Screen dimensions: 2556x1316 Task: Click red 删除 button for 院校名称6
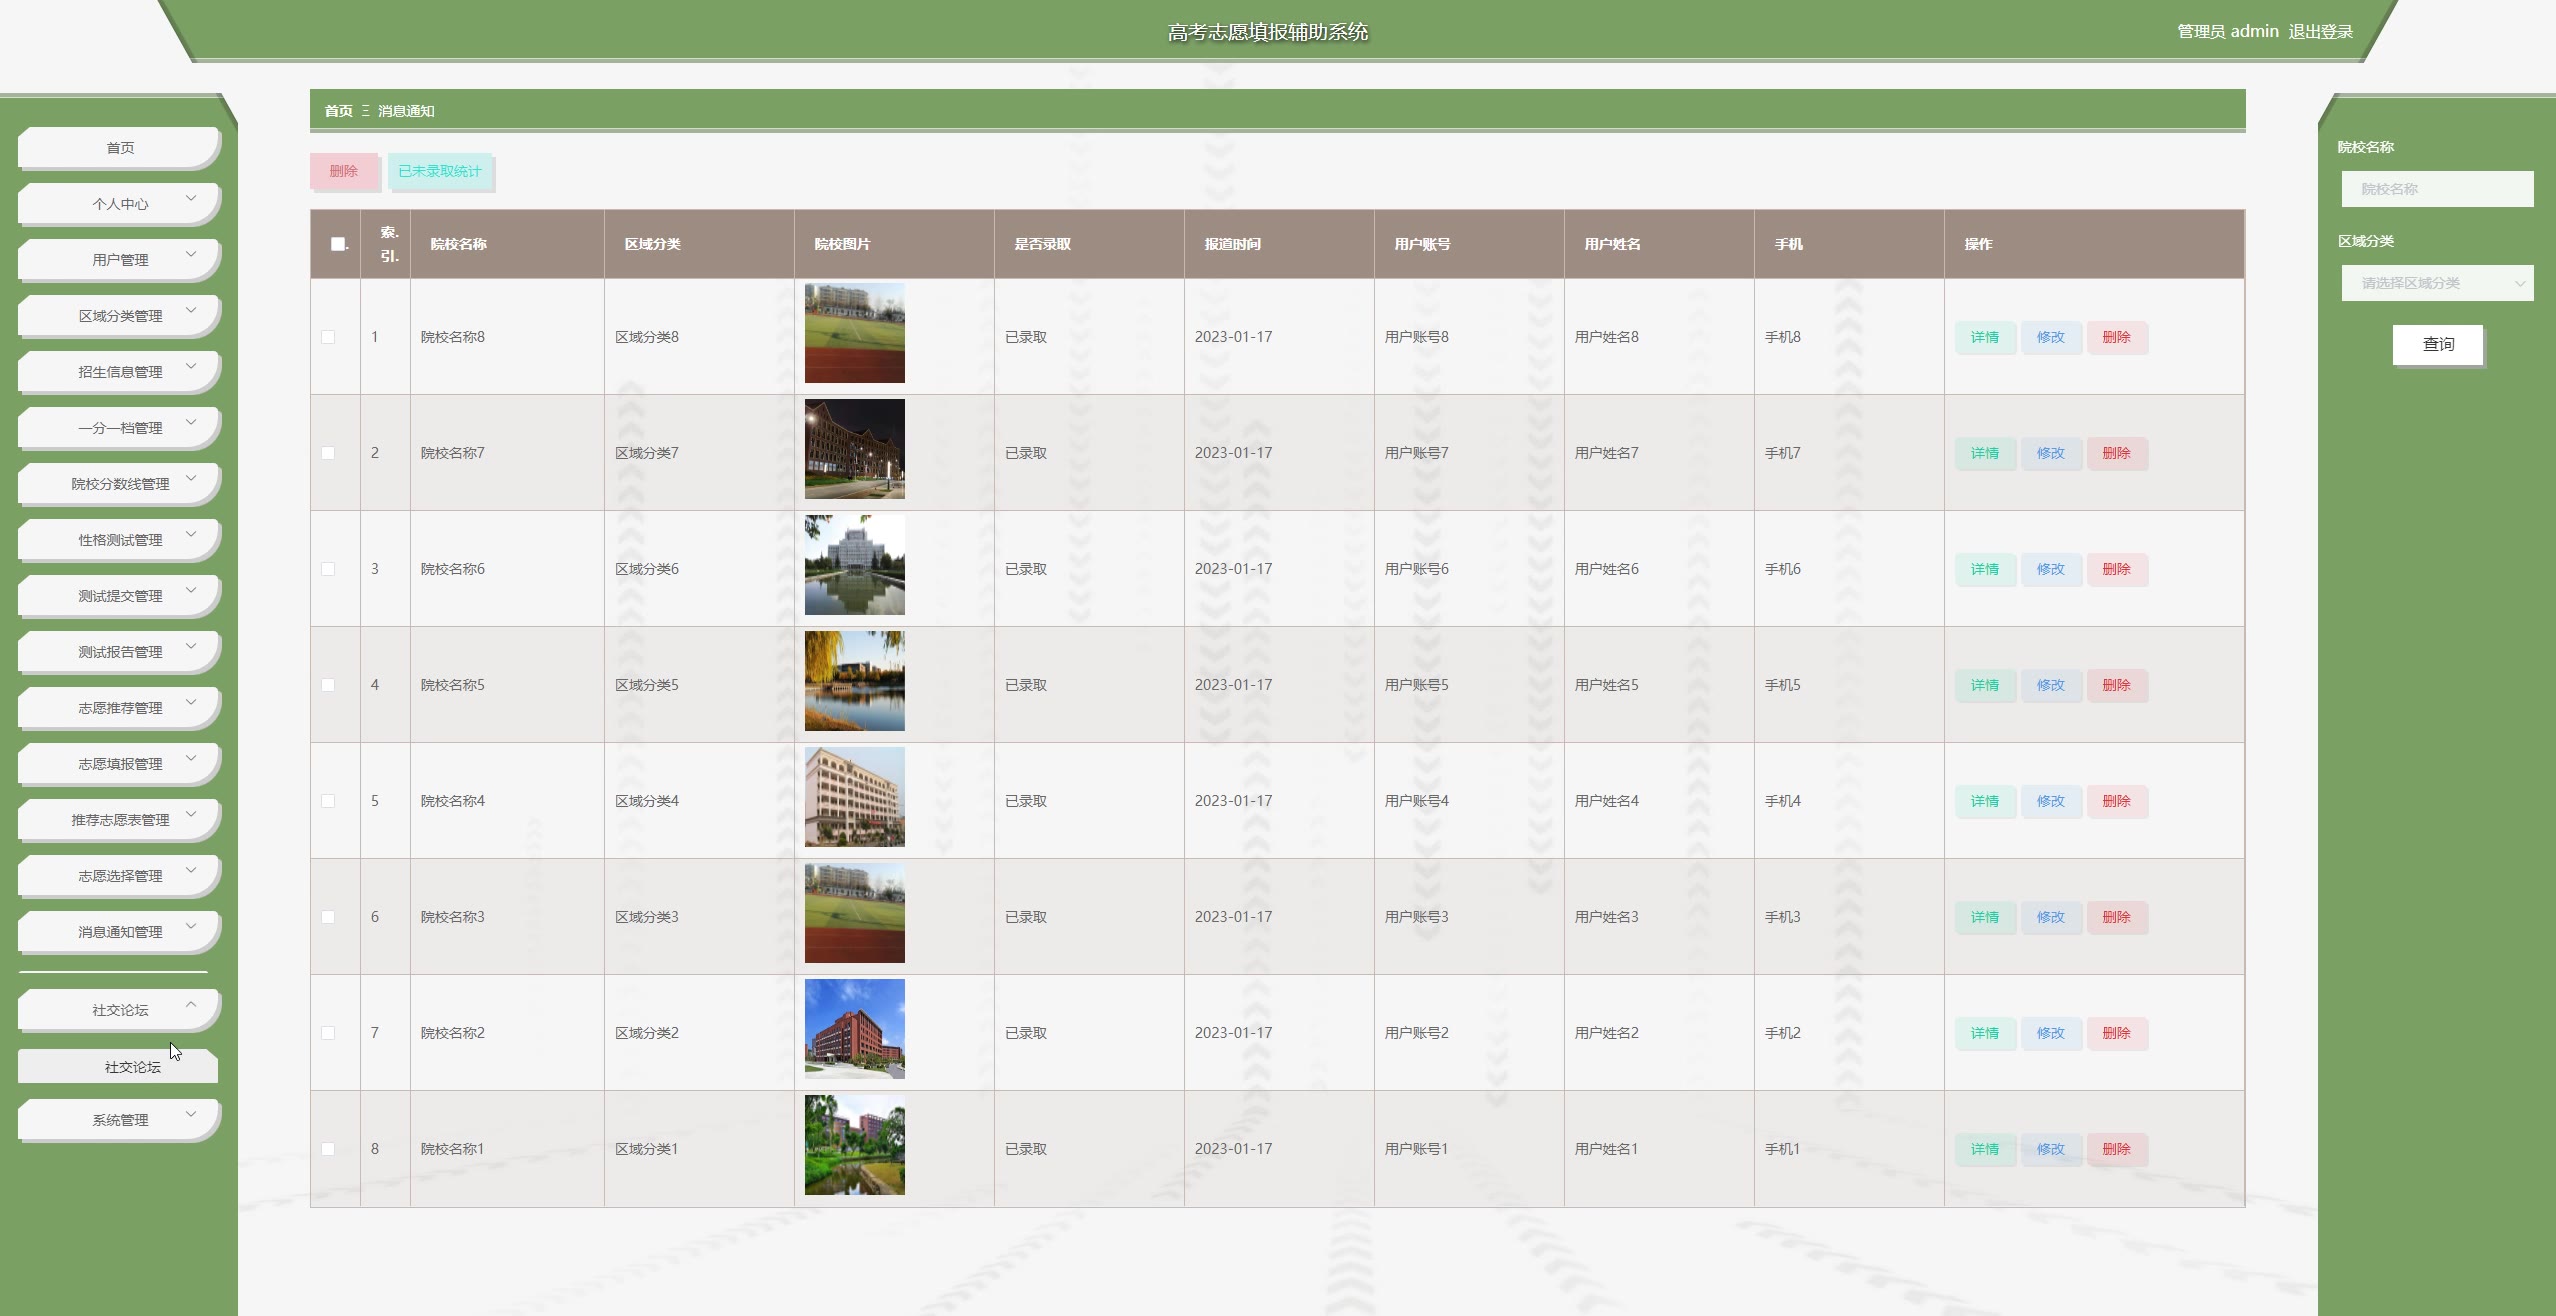(x=2116, y=569)
